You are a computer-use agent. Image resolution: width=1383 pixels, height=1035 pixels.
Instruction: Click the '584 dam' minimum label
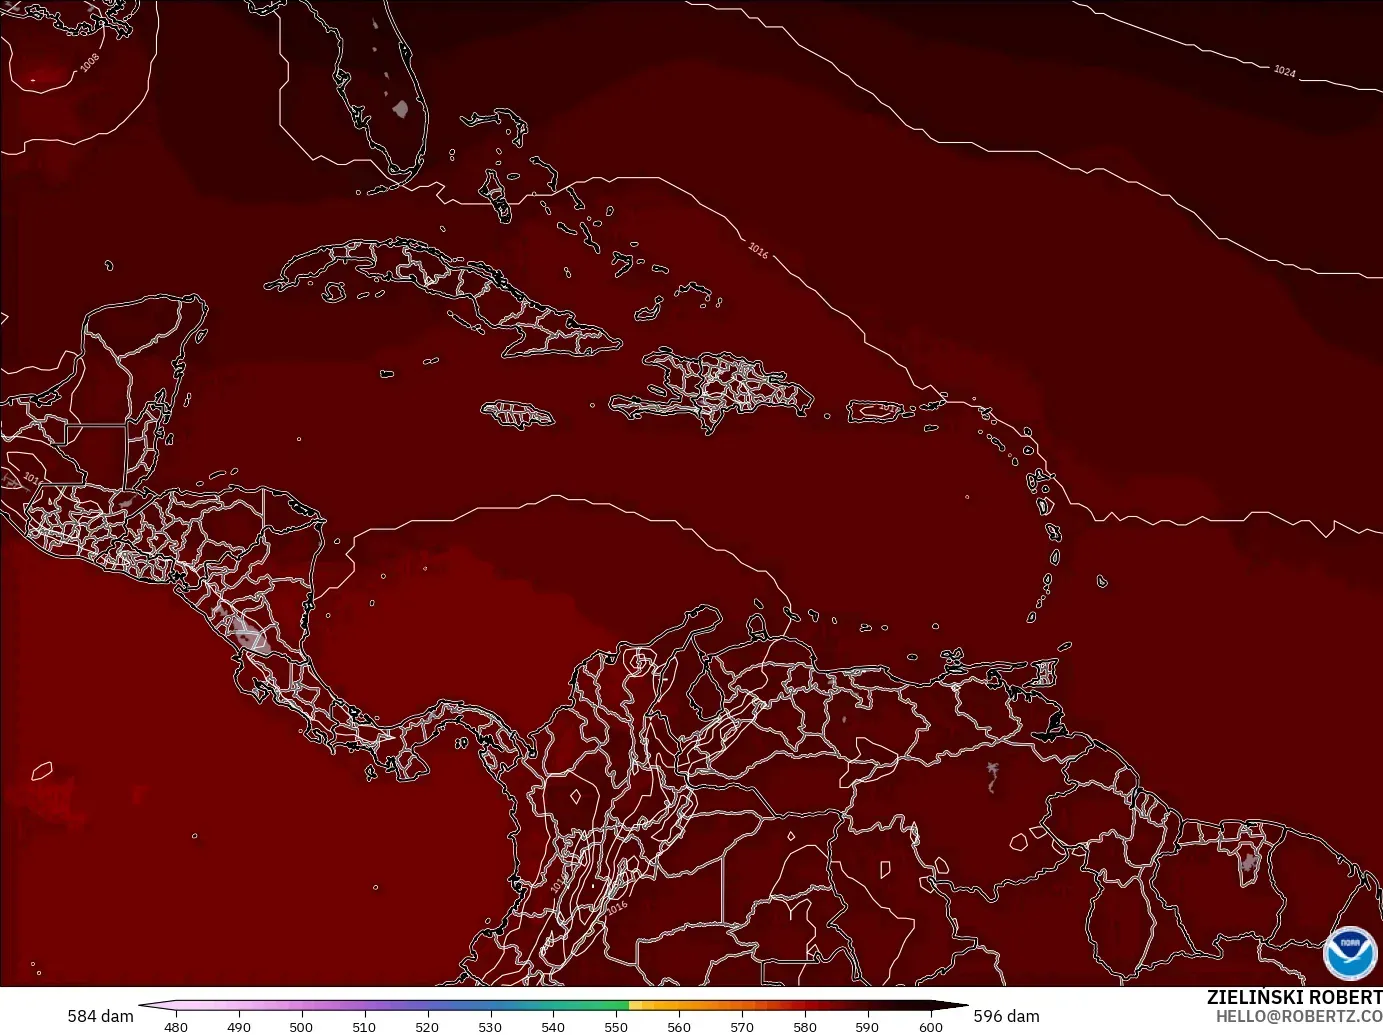pyautogui.click(x=100, y=1016)
